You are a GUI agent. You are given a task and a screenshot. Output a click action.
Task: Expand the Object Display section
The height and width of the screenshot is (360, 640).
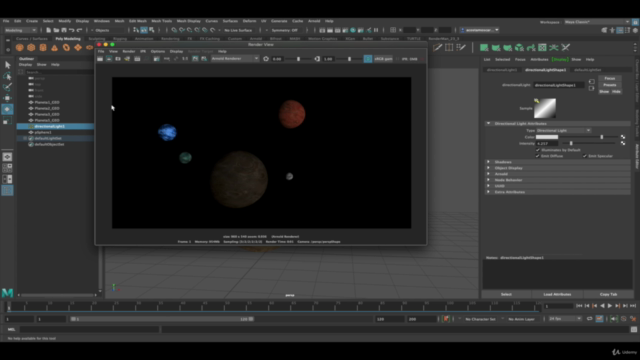pos(488,168)
